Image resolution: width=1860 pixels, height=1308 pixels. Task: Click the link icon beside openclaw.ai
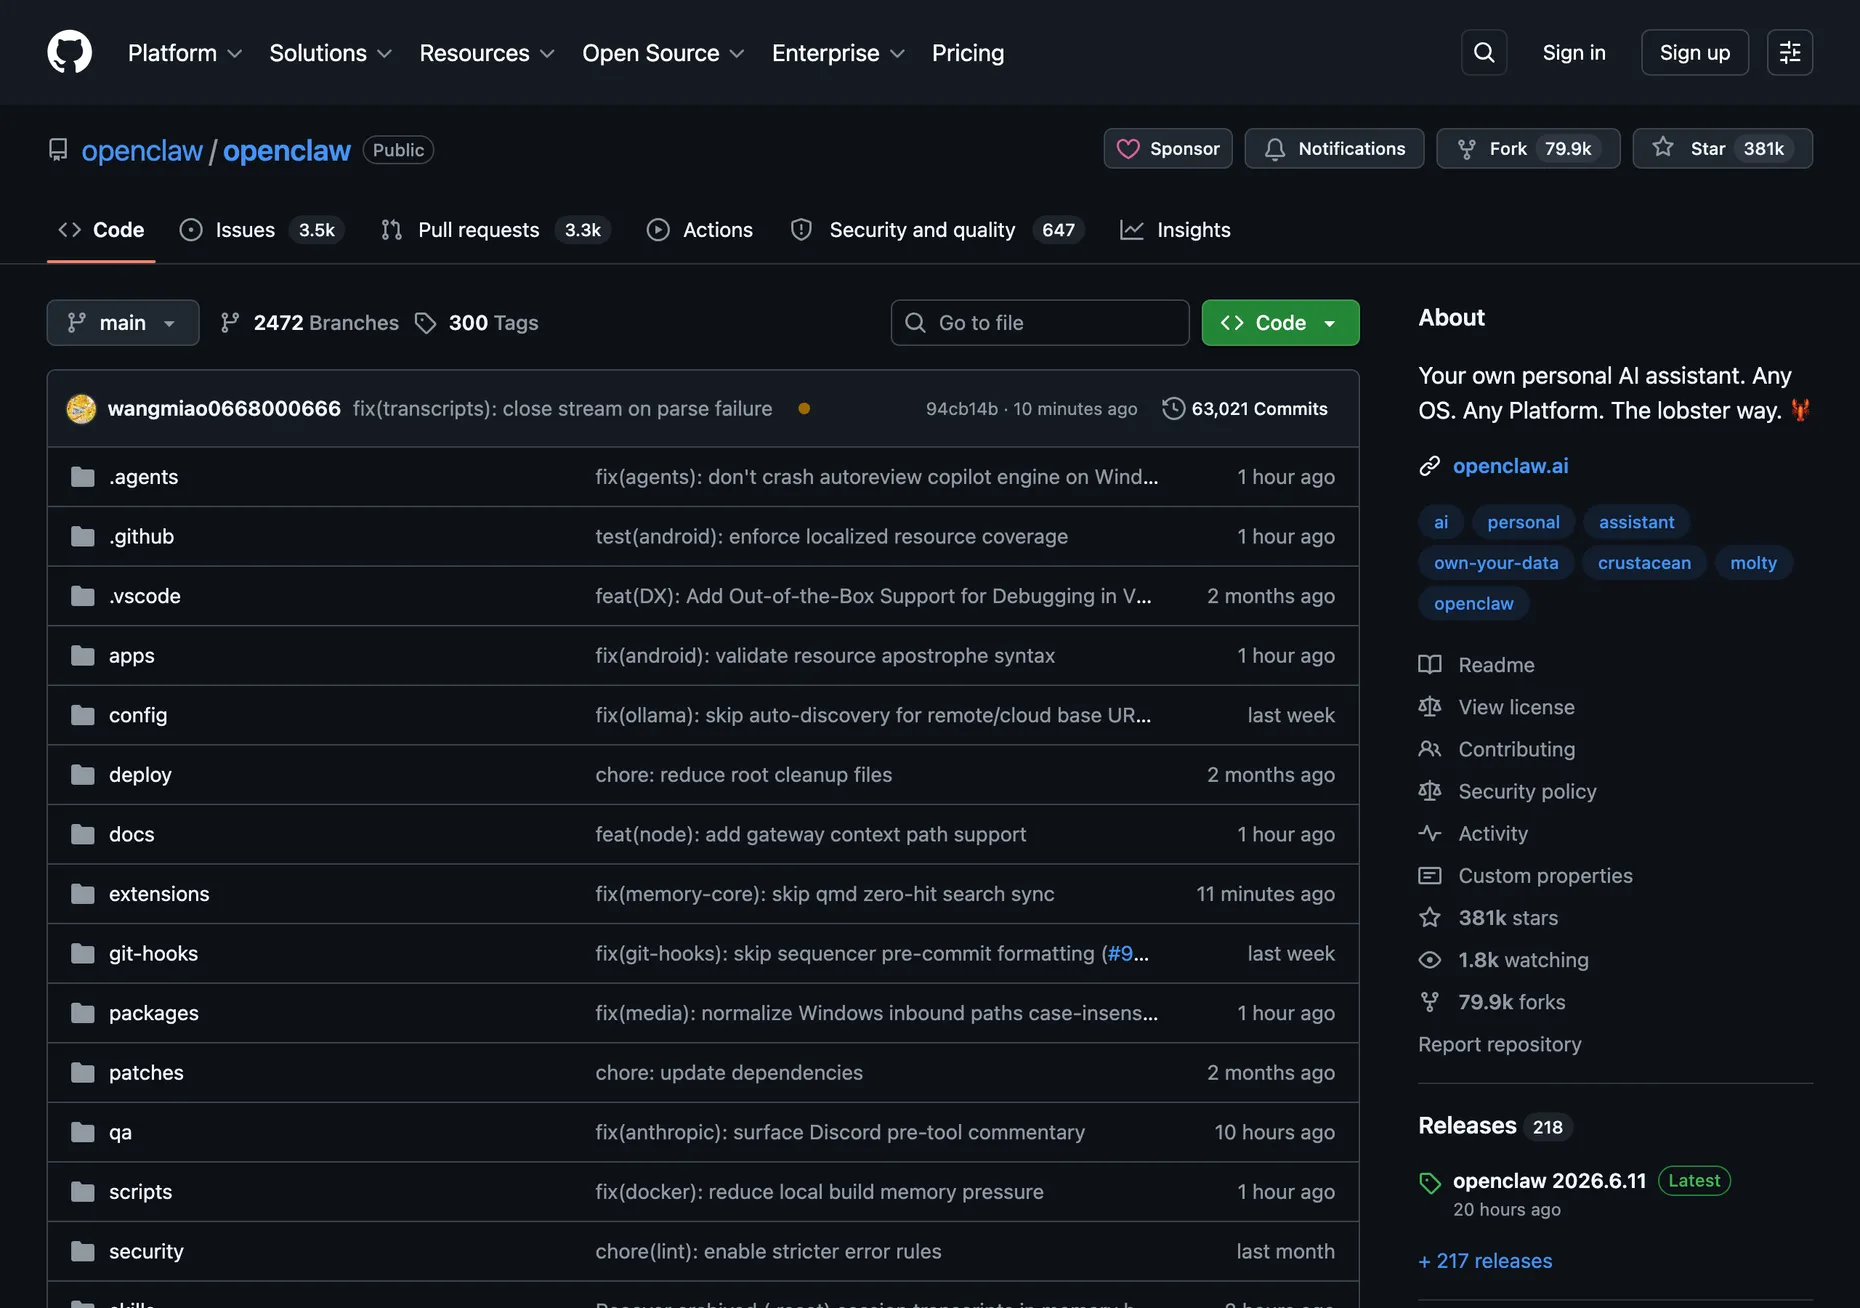(1429, 466)
